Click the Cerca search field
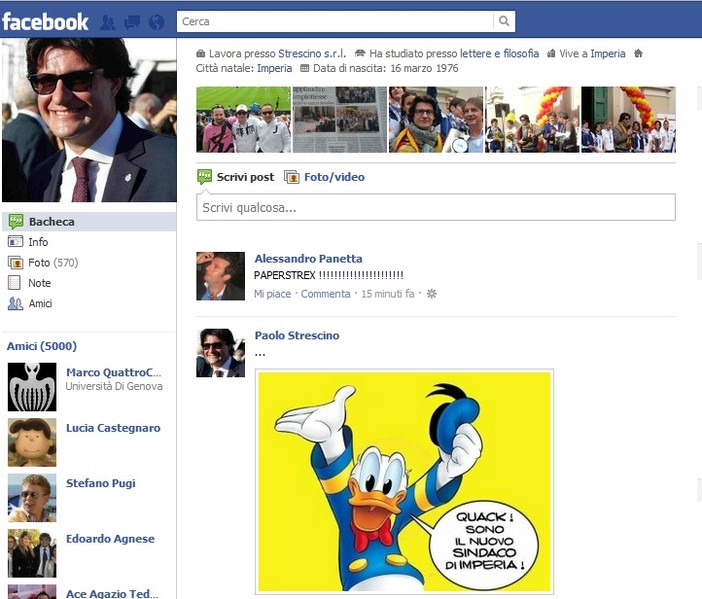 [x=335, y=21]
